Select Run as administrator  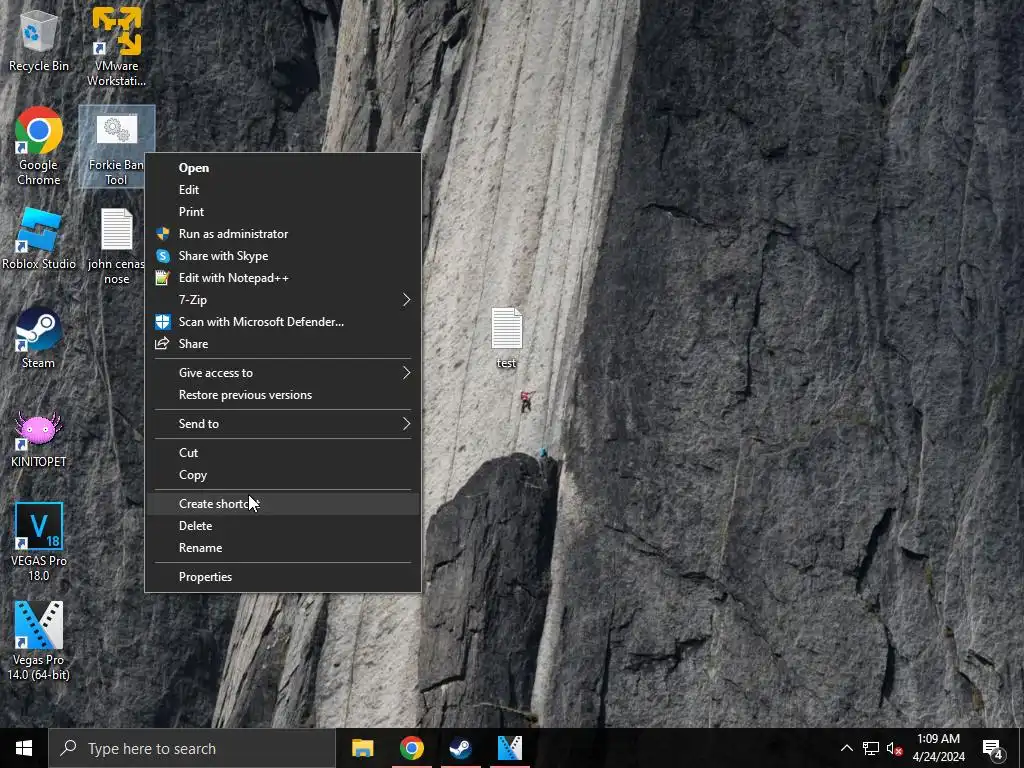283,234
